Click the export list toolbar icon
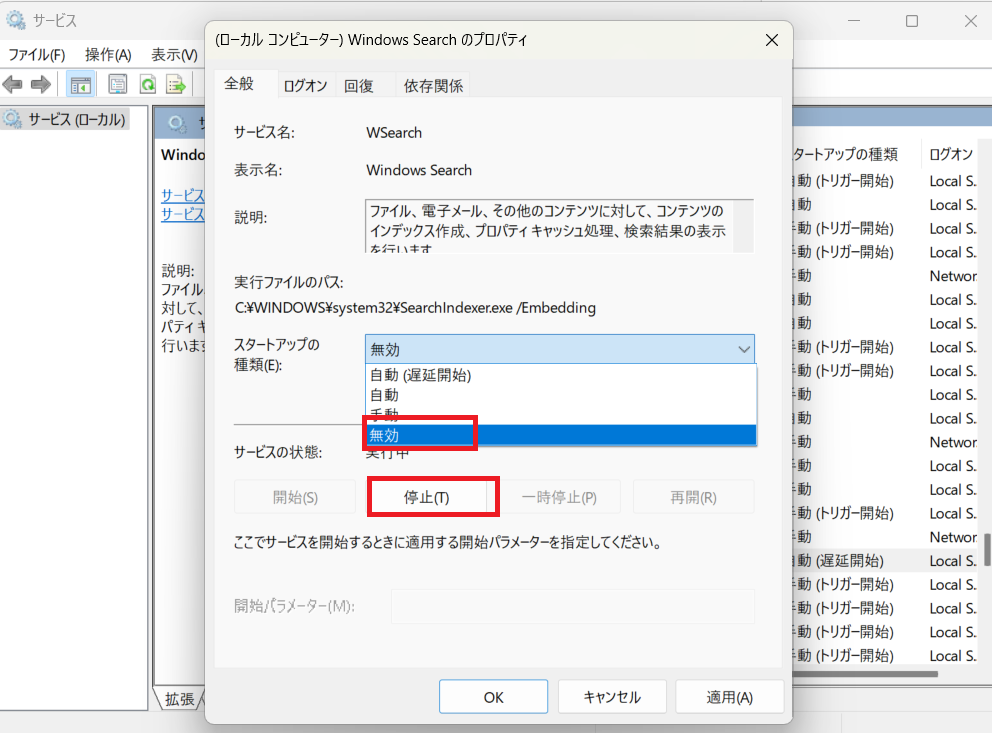 tap(175, 84)
